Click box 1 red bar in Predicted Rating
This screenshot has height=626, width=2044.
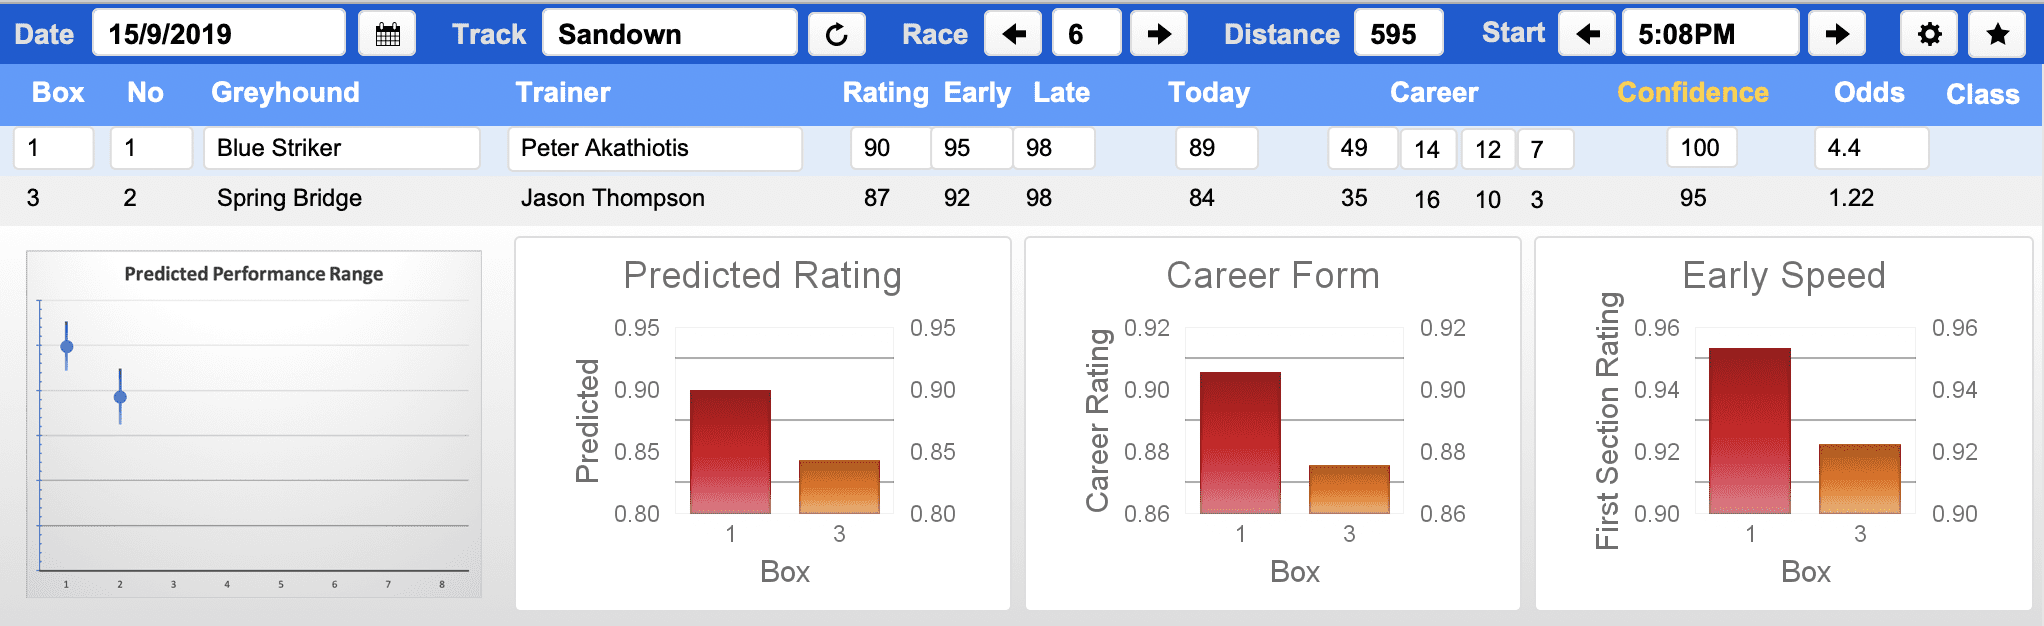click(x=730, y=452)
